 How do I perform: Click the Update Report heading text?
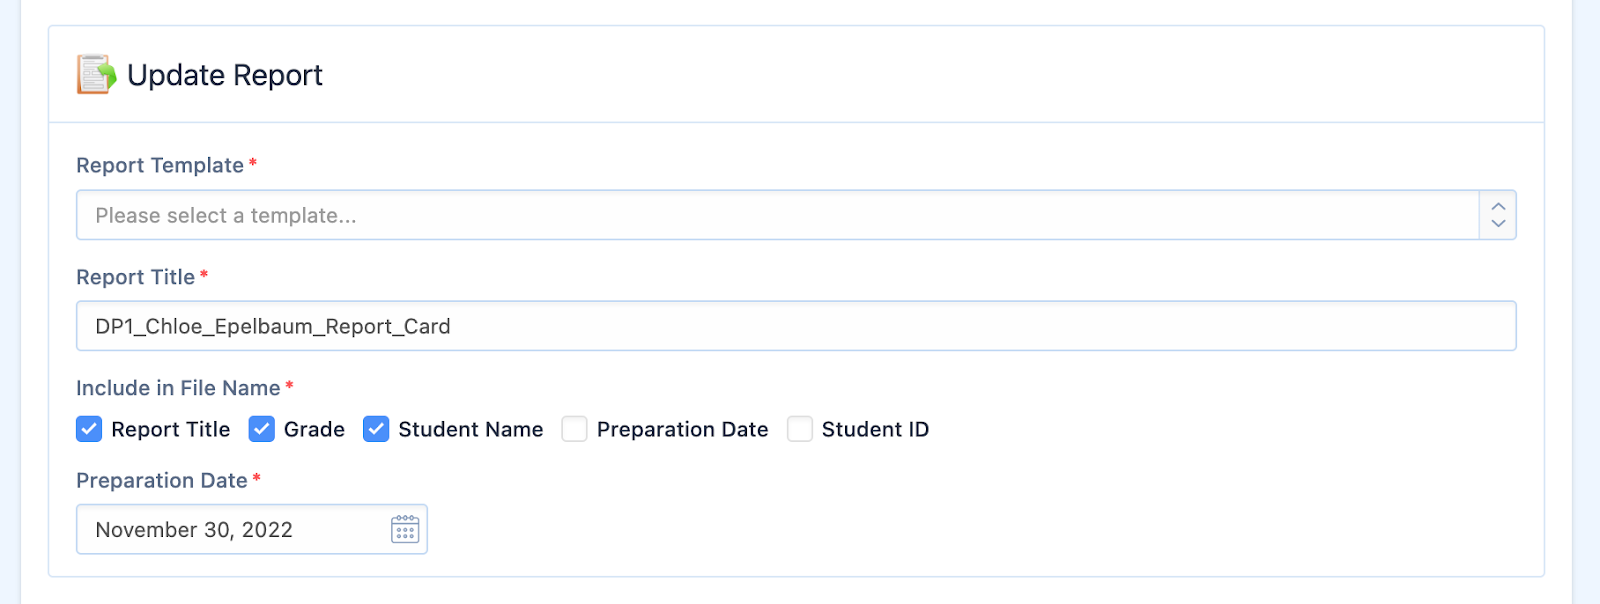click(x=225, y=75)
